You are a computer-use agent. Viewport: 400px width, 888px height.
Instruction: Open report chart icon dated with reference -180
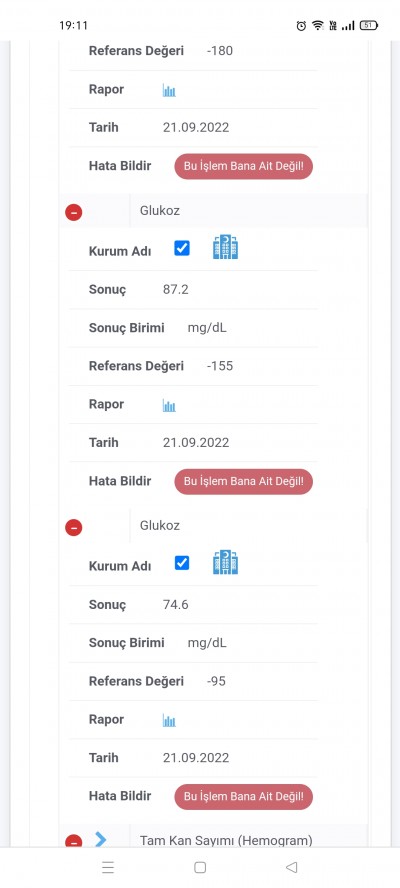point(169,90)
